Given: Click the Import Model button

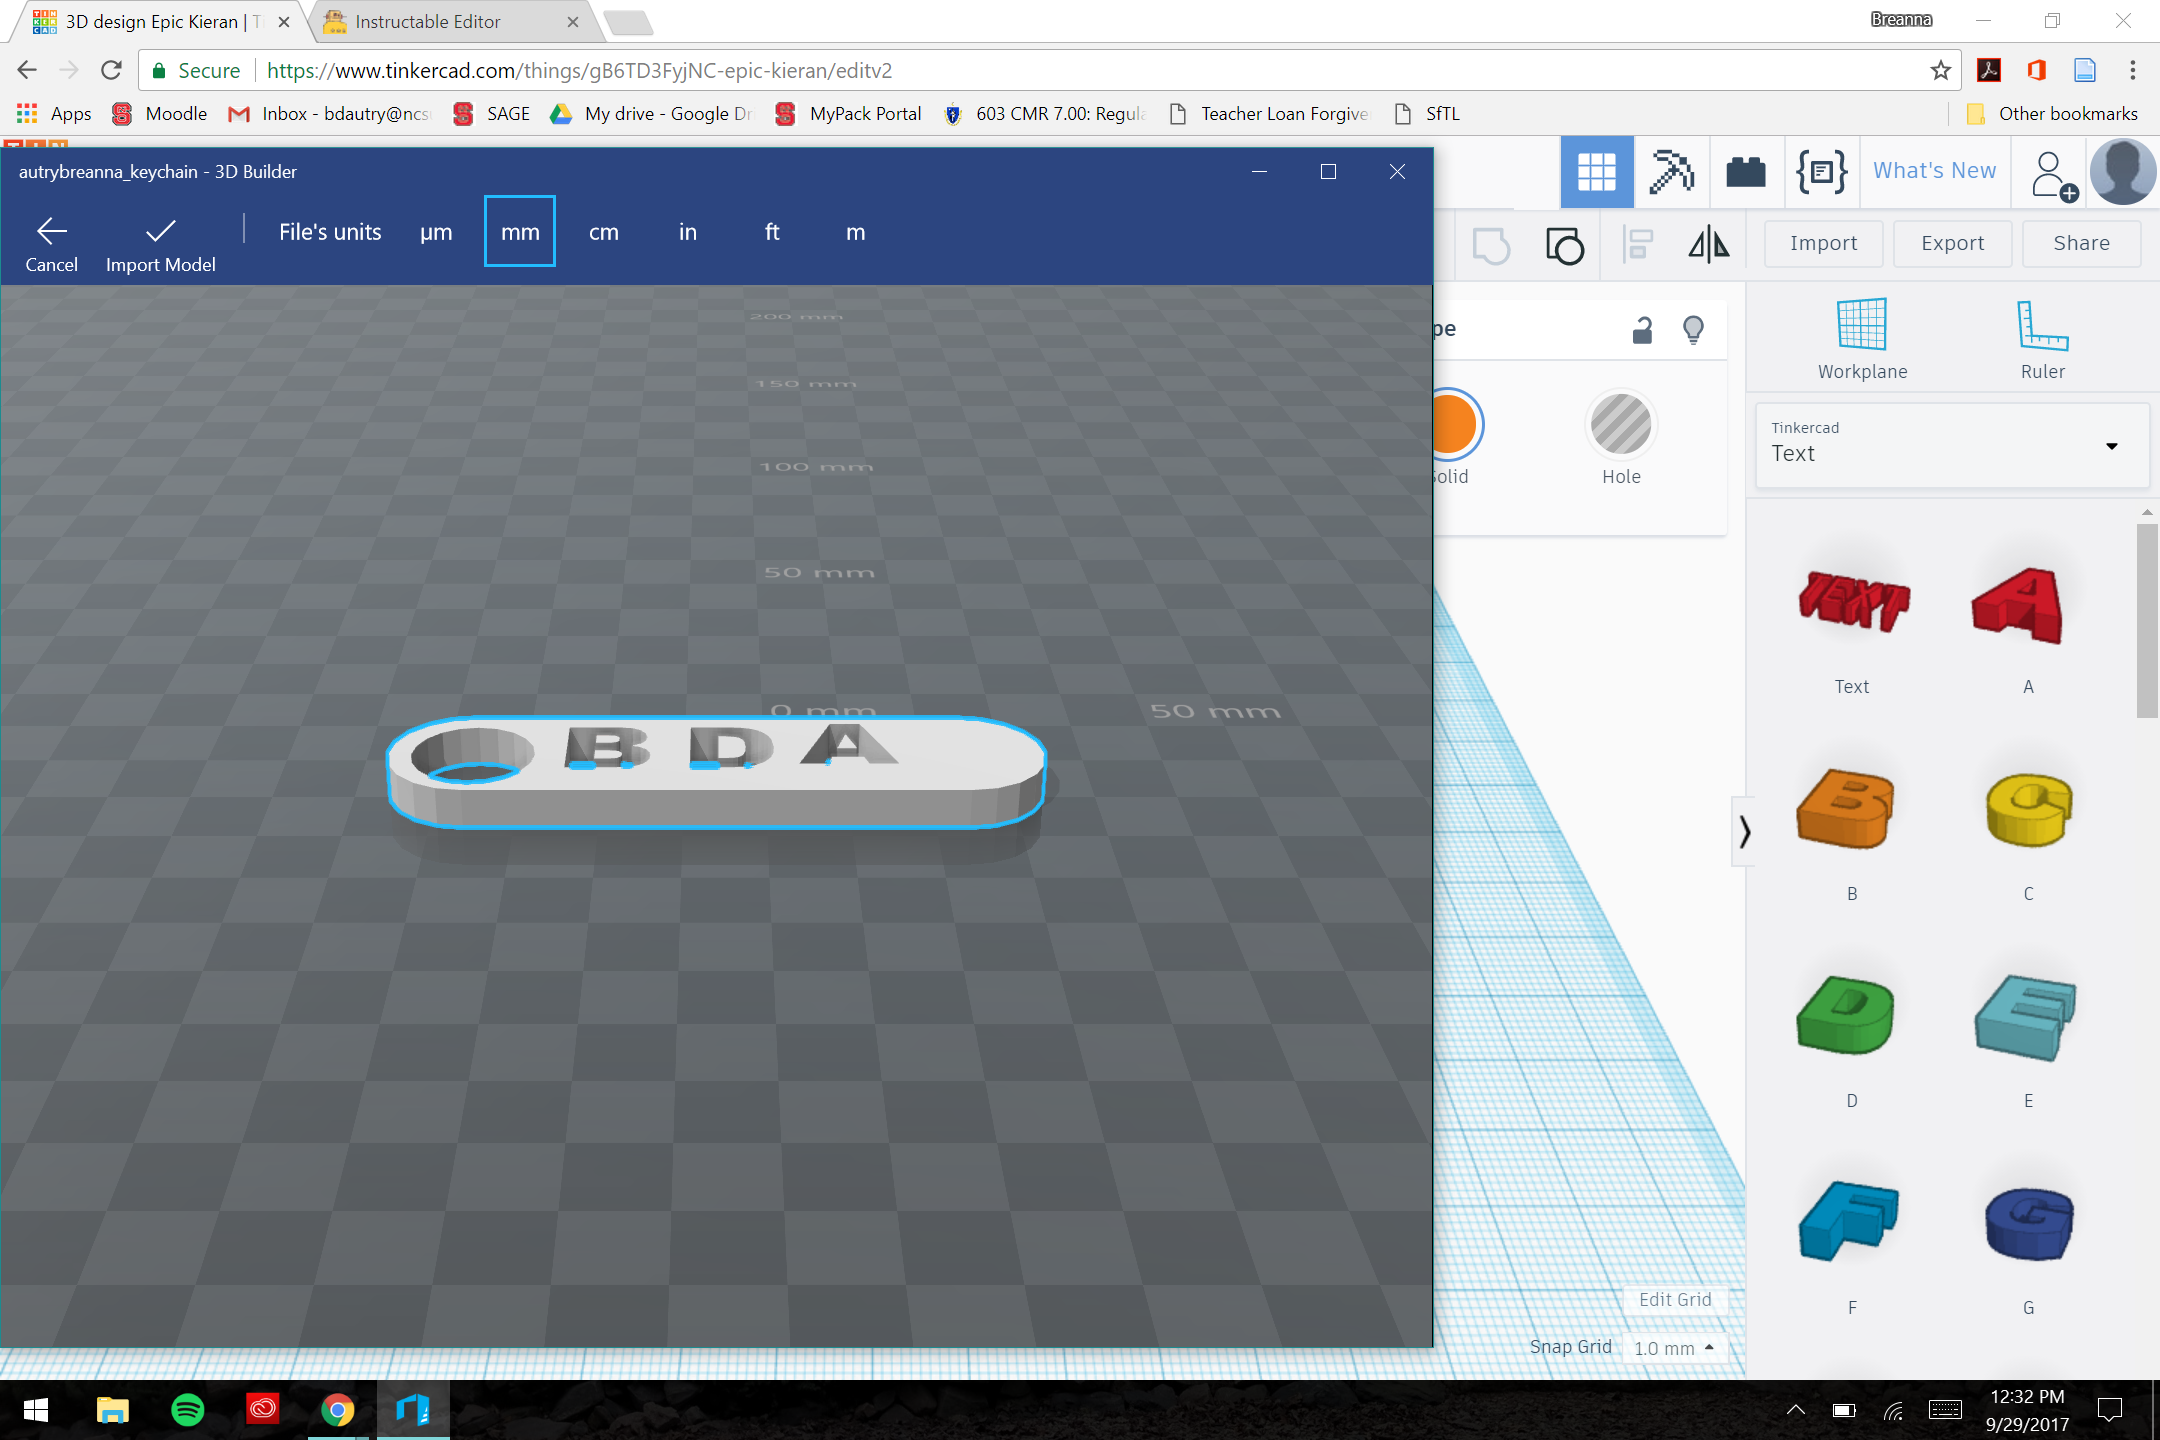Looking at the screenshot, I should (159, 243).
